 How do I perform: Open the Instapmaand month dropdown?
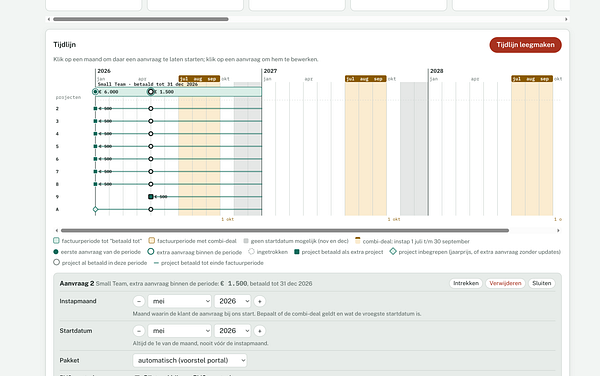[179, 301]
